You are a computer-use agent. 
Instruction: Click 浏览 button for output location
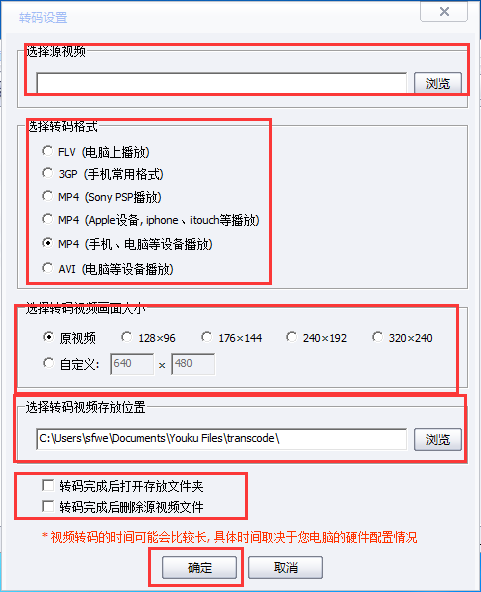click(x=438, y=439)
